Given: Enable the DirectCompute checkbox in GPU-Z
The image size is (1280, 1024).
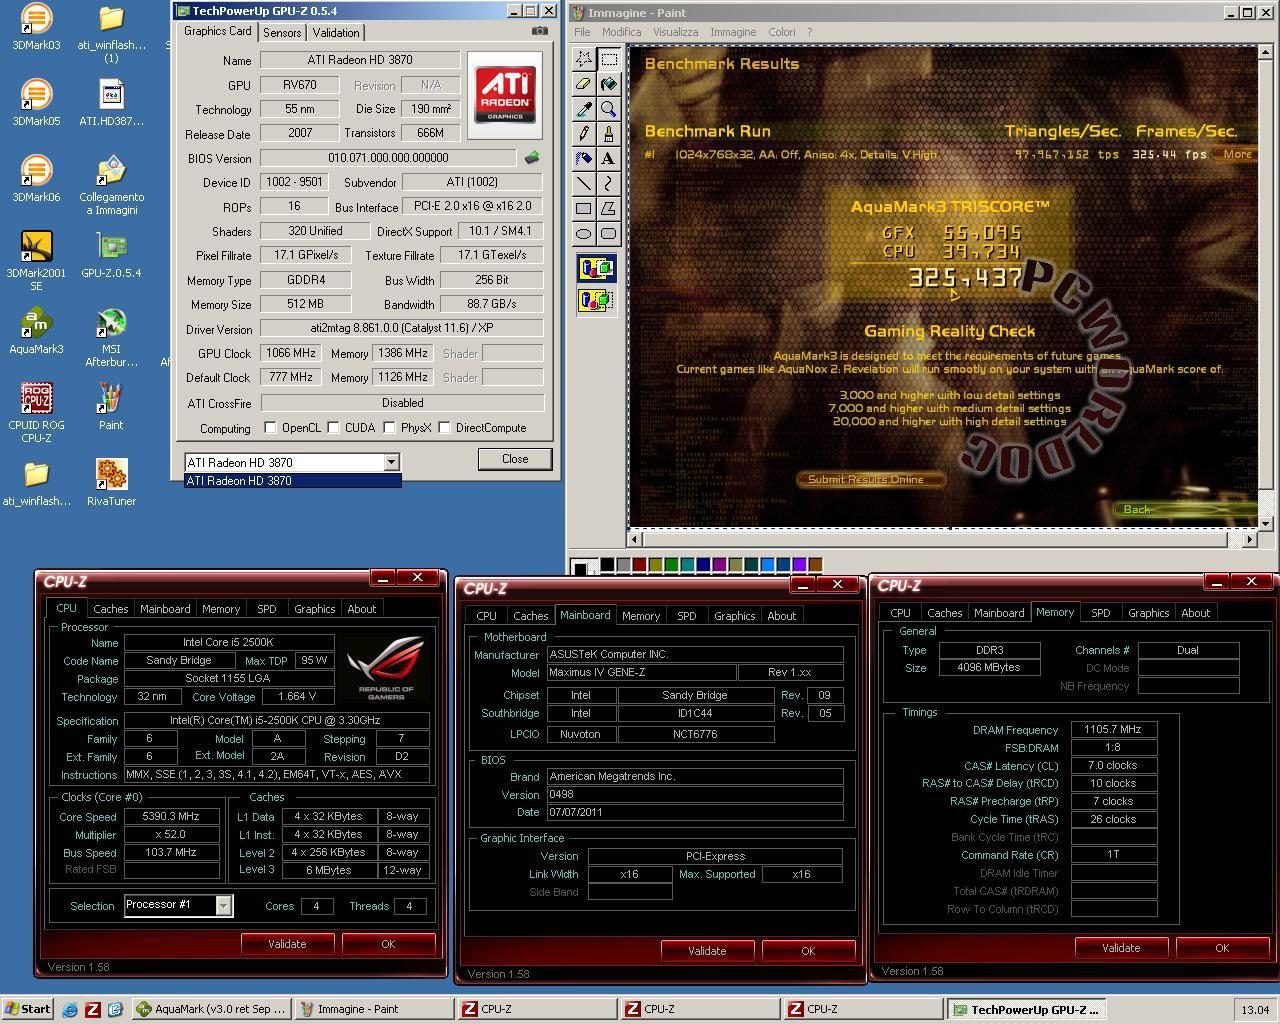Looking at the screenshot, I should tap(444, 428).
